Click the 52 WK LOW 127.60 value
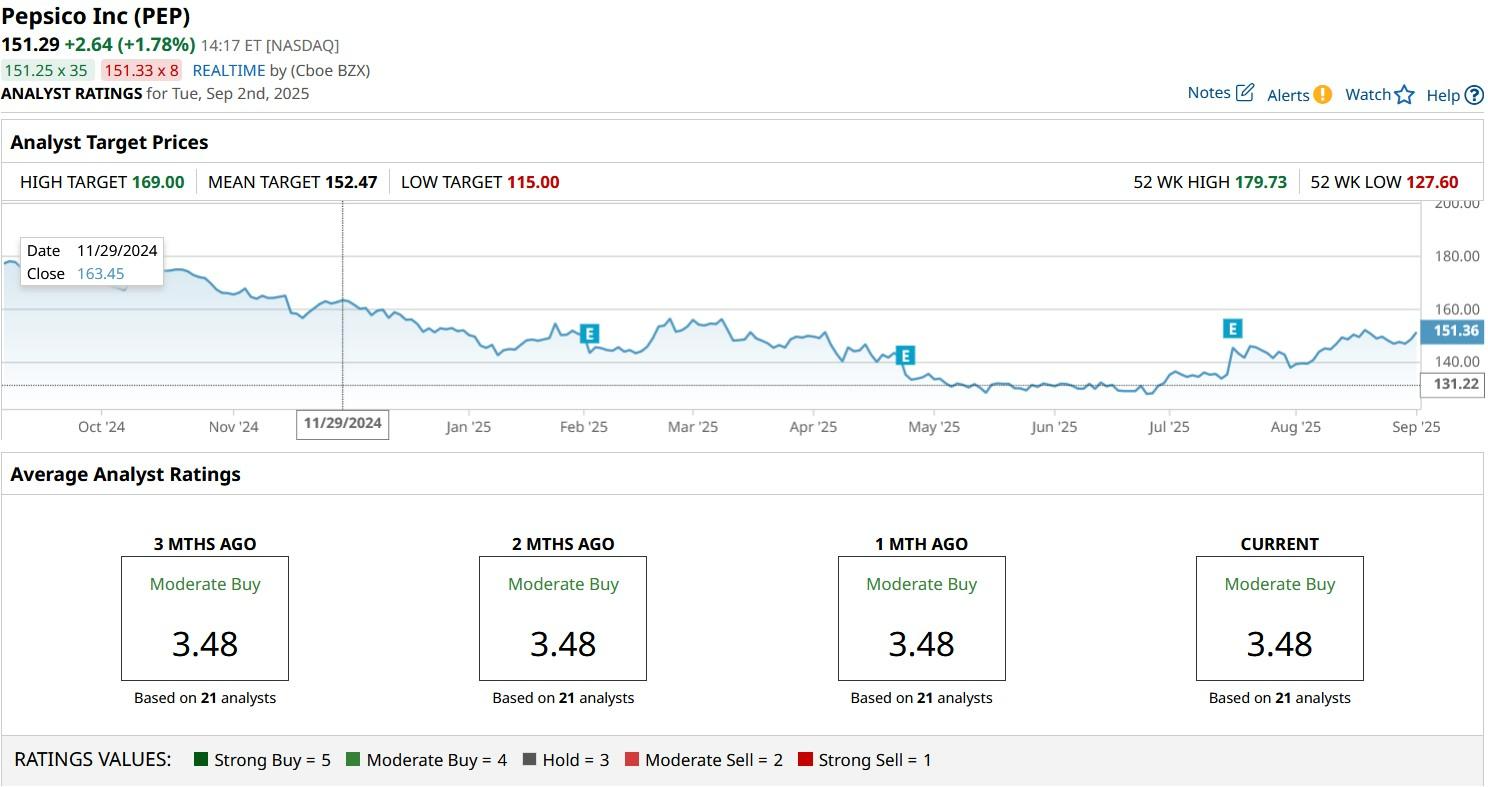Viewport: 1488px width, 787px height. (1432, 182)
